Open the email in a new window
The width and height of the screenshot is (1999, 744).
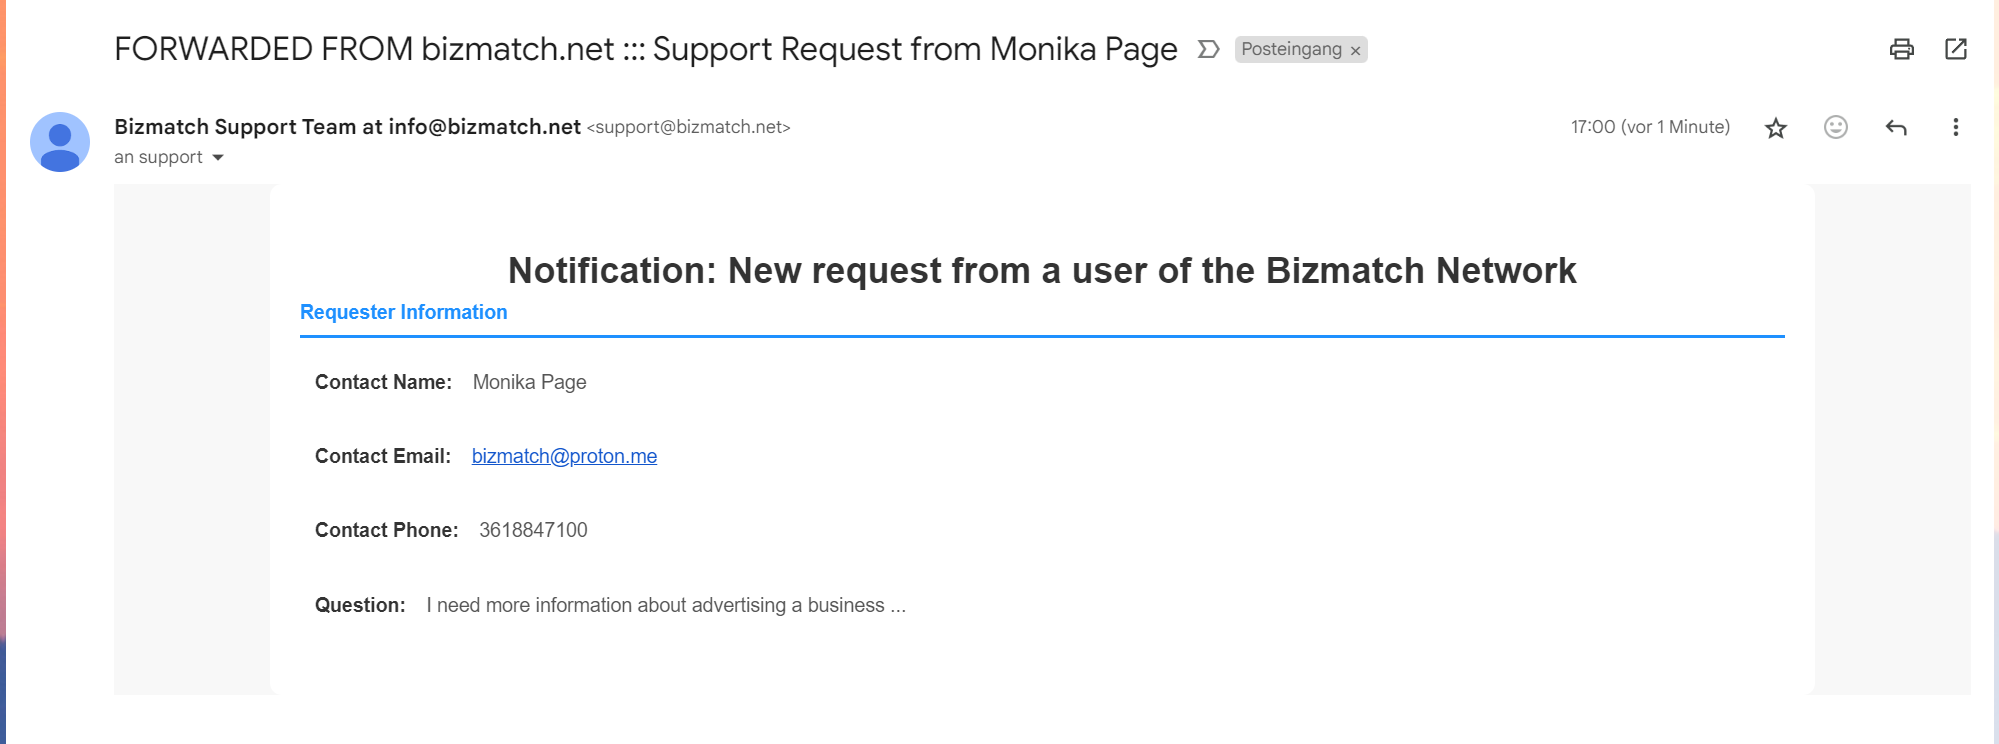pyautogui.click(x=1956, y=49)
